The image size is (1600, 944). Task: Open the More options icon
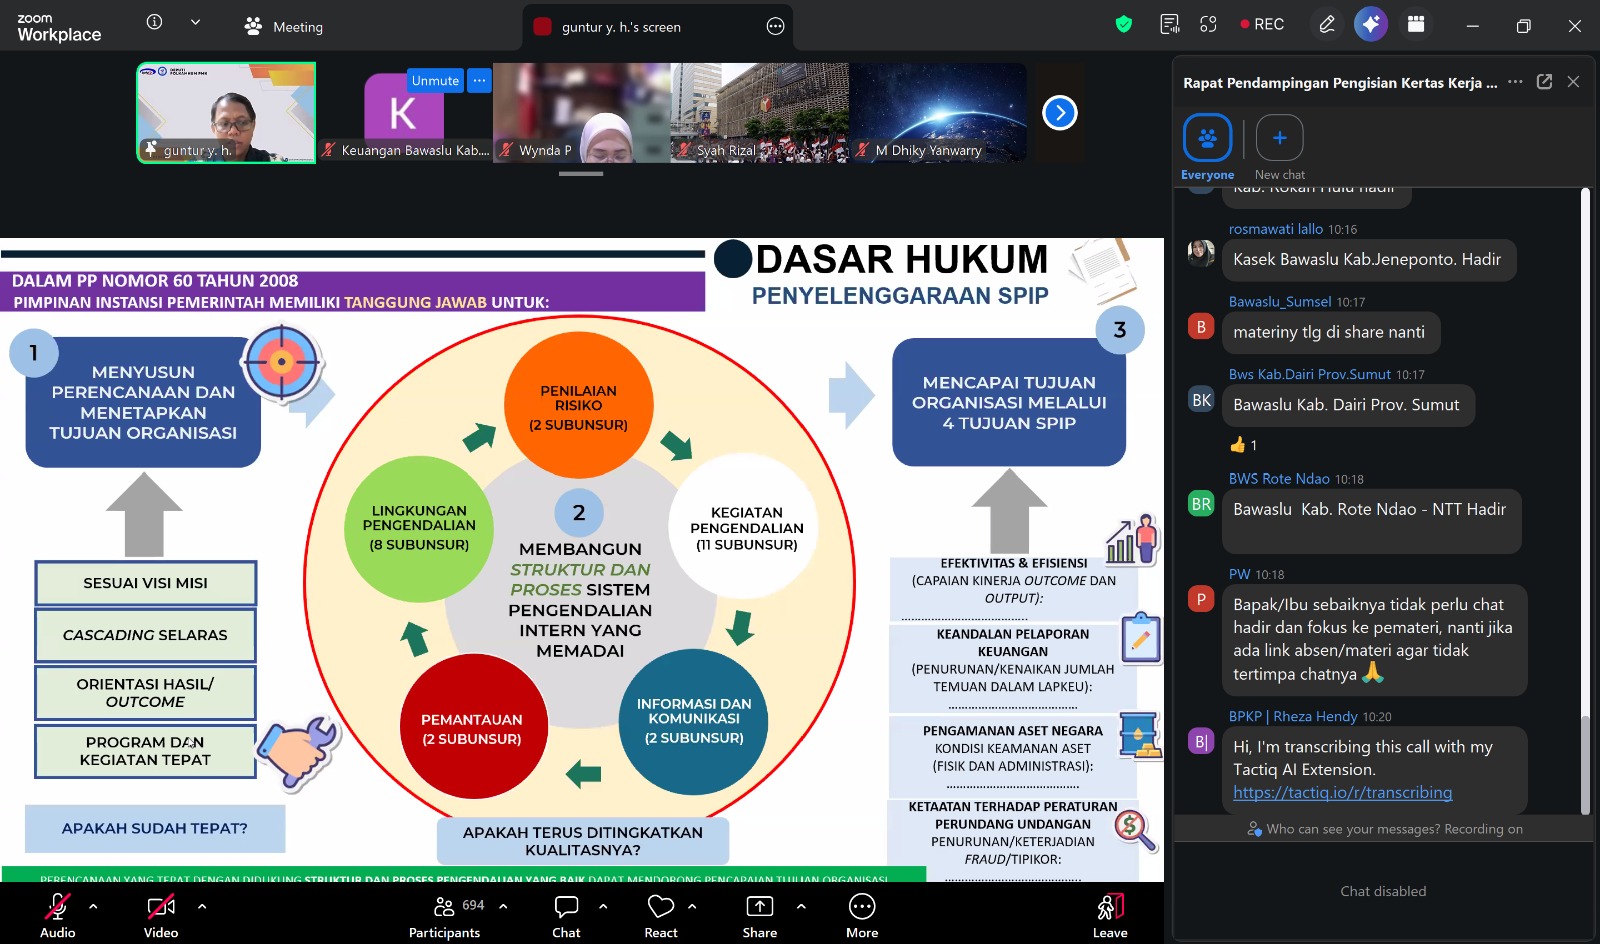tap(862, 916)
